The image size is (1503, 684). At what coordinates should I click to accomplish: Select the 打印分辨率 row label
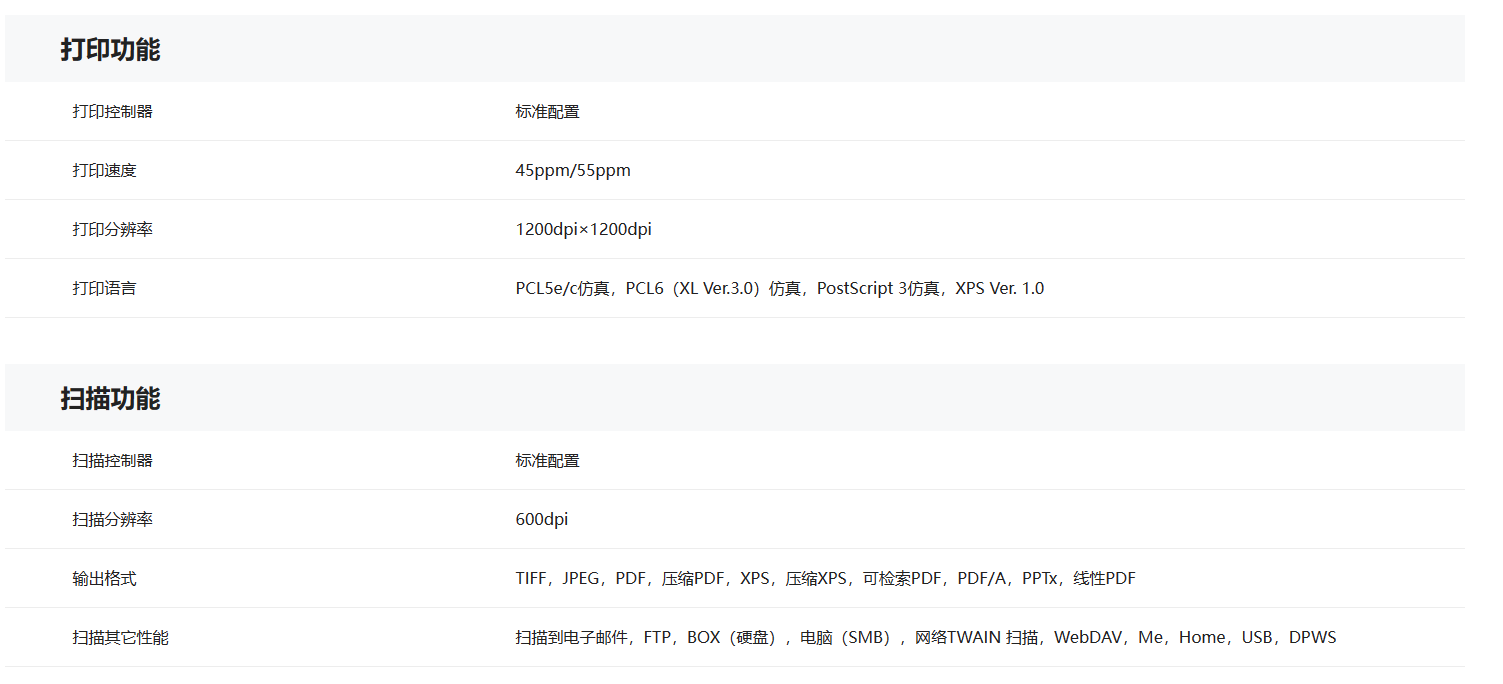pyautogui.click(x=112, y=230)
